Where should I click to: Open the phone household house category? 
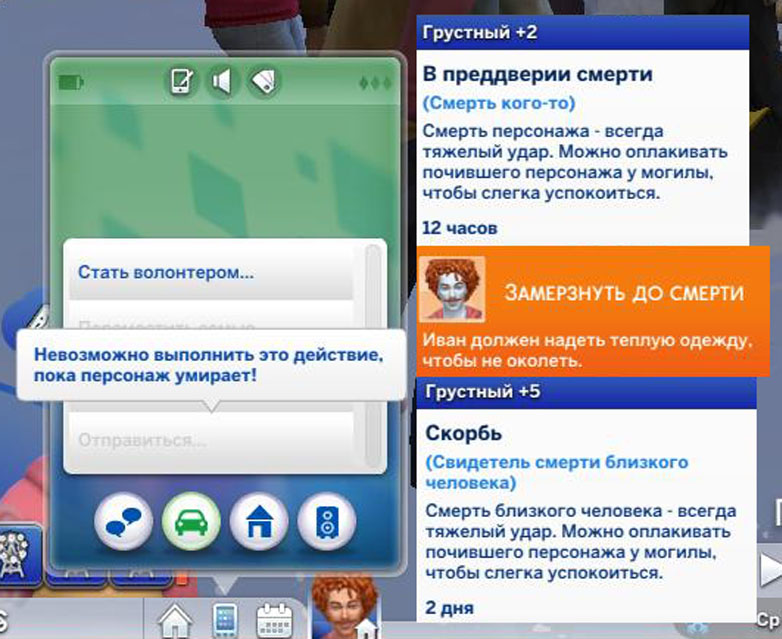point(259,522)
